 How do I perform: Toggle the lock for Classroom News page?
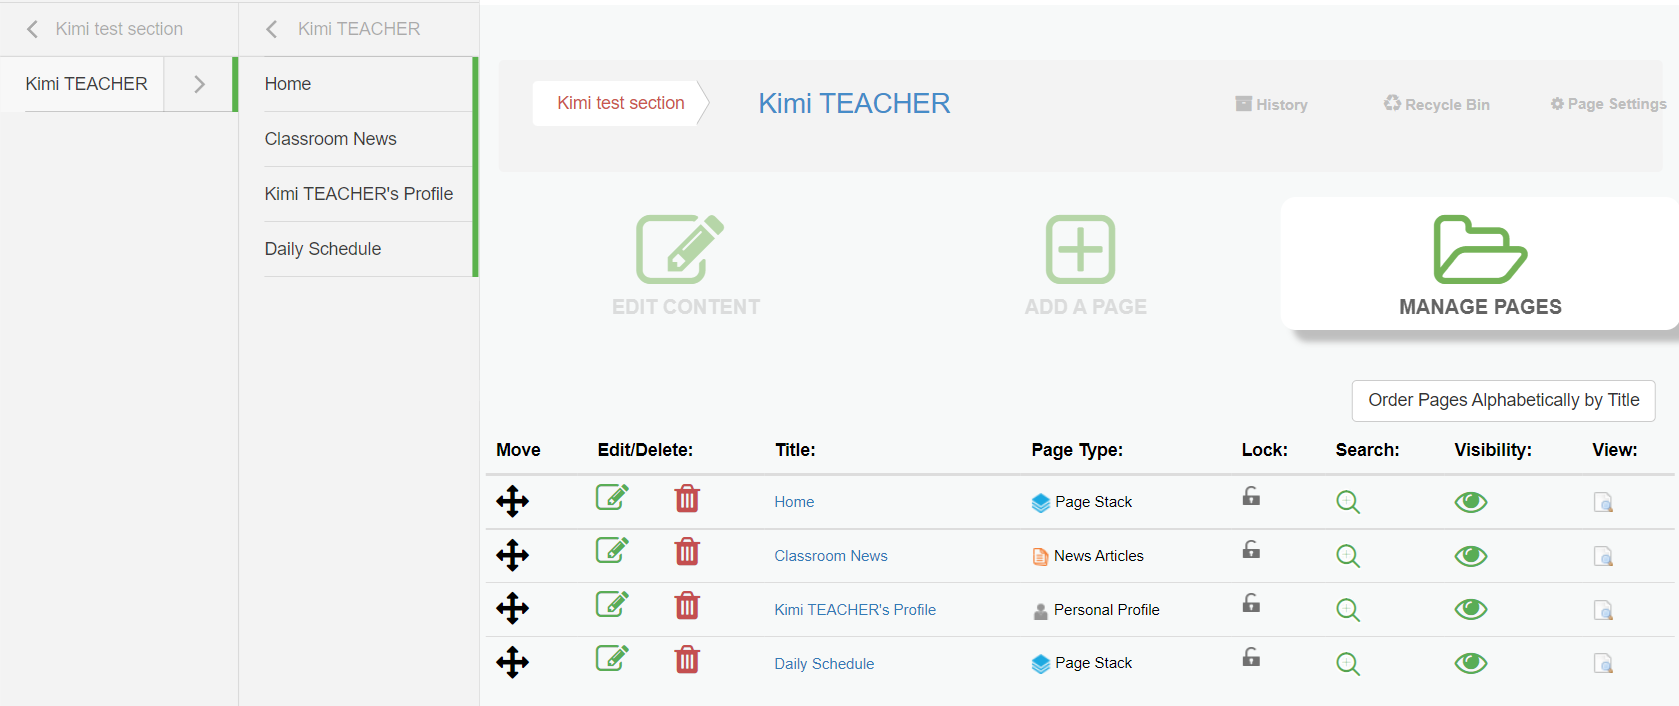point(1251,549)
